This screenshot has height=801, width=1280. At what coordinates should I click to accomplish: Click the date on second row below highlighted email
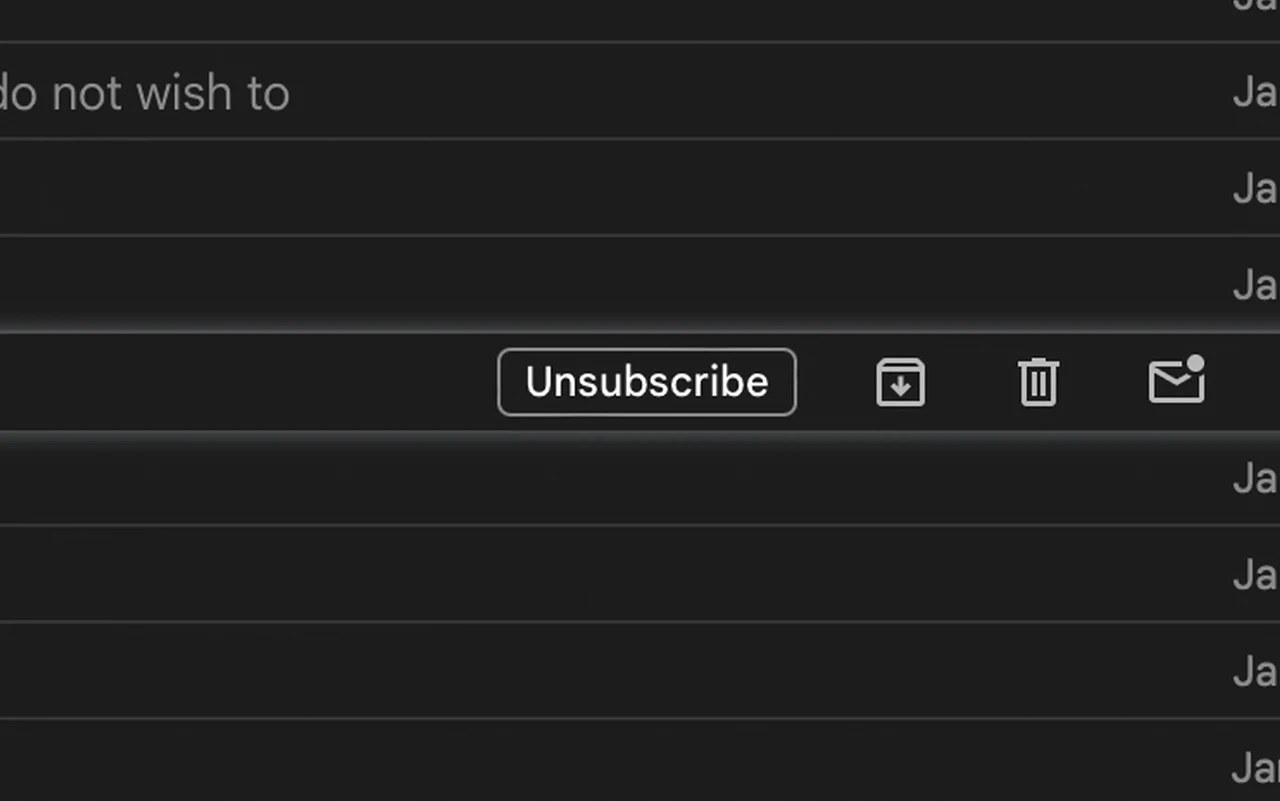1256,576
